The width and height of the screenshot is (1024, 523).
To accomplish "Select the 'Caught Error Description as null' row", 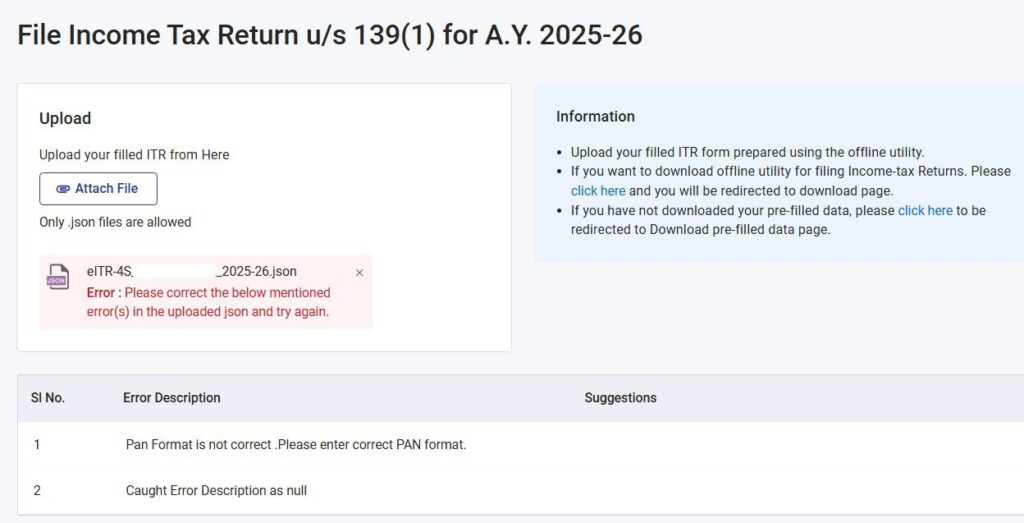I will pos(216,491).
